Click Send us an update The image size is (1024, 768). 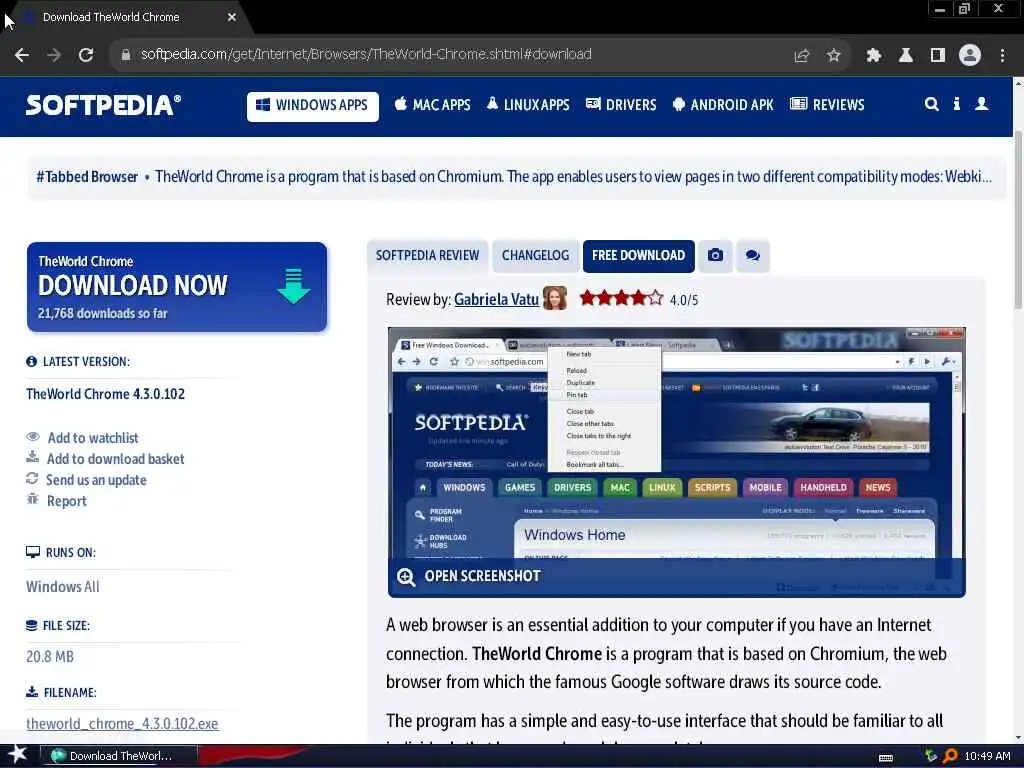(x=96, y=480)
